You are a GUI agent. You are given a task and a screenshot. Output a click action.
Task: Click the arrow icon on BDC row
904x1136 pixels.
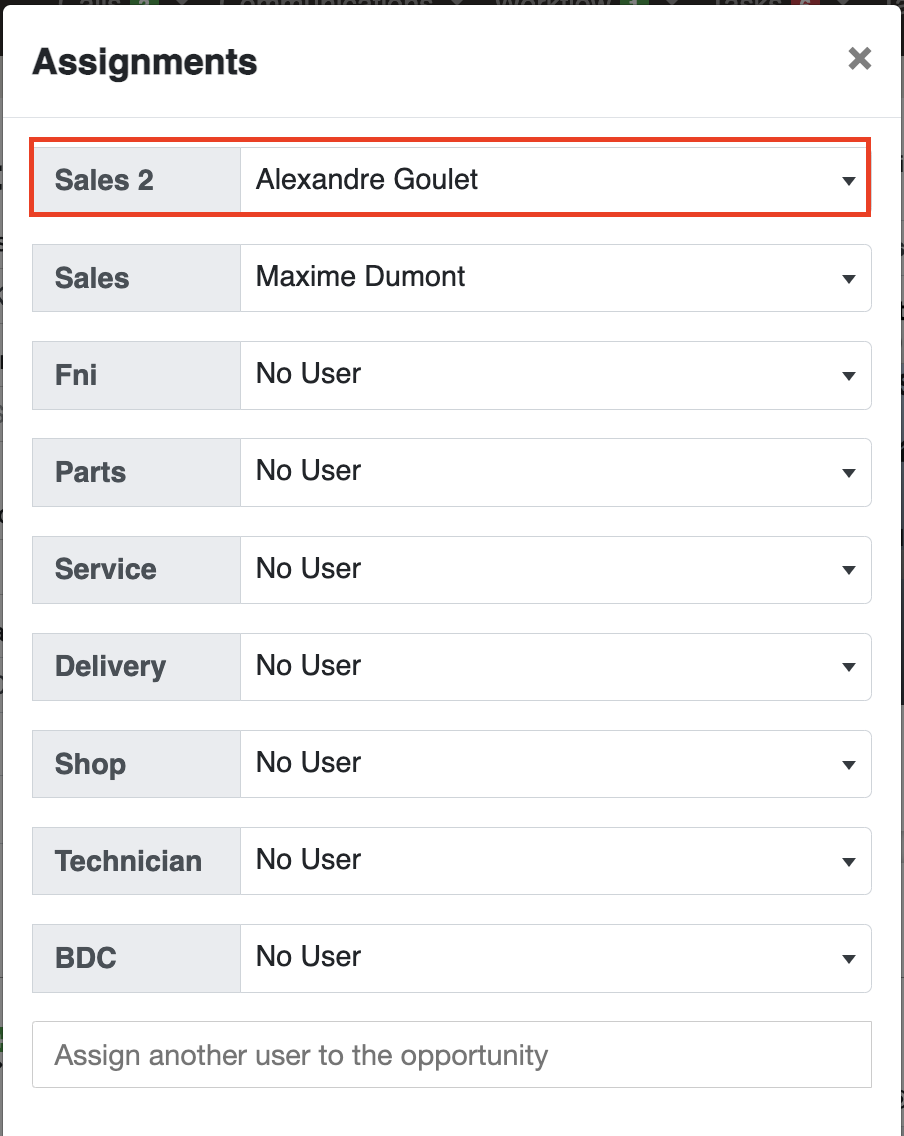[x=848, y=958]
